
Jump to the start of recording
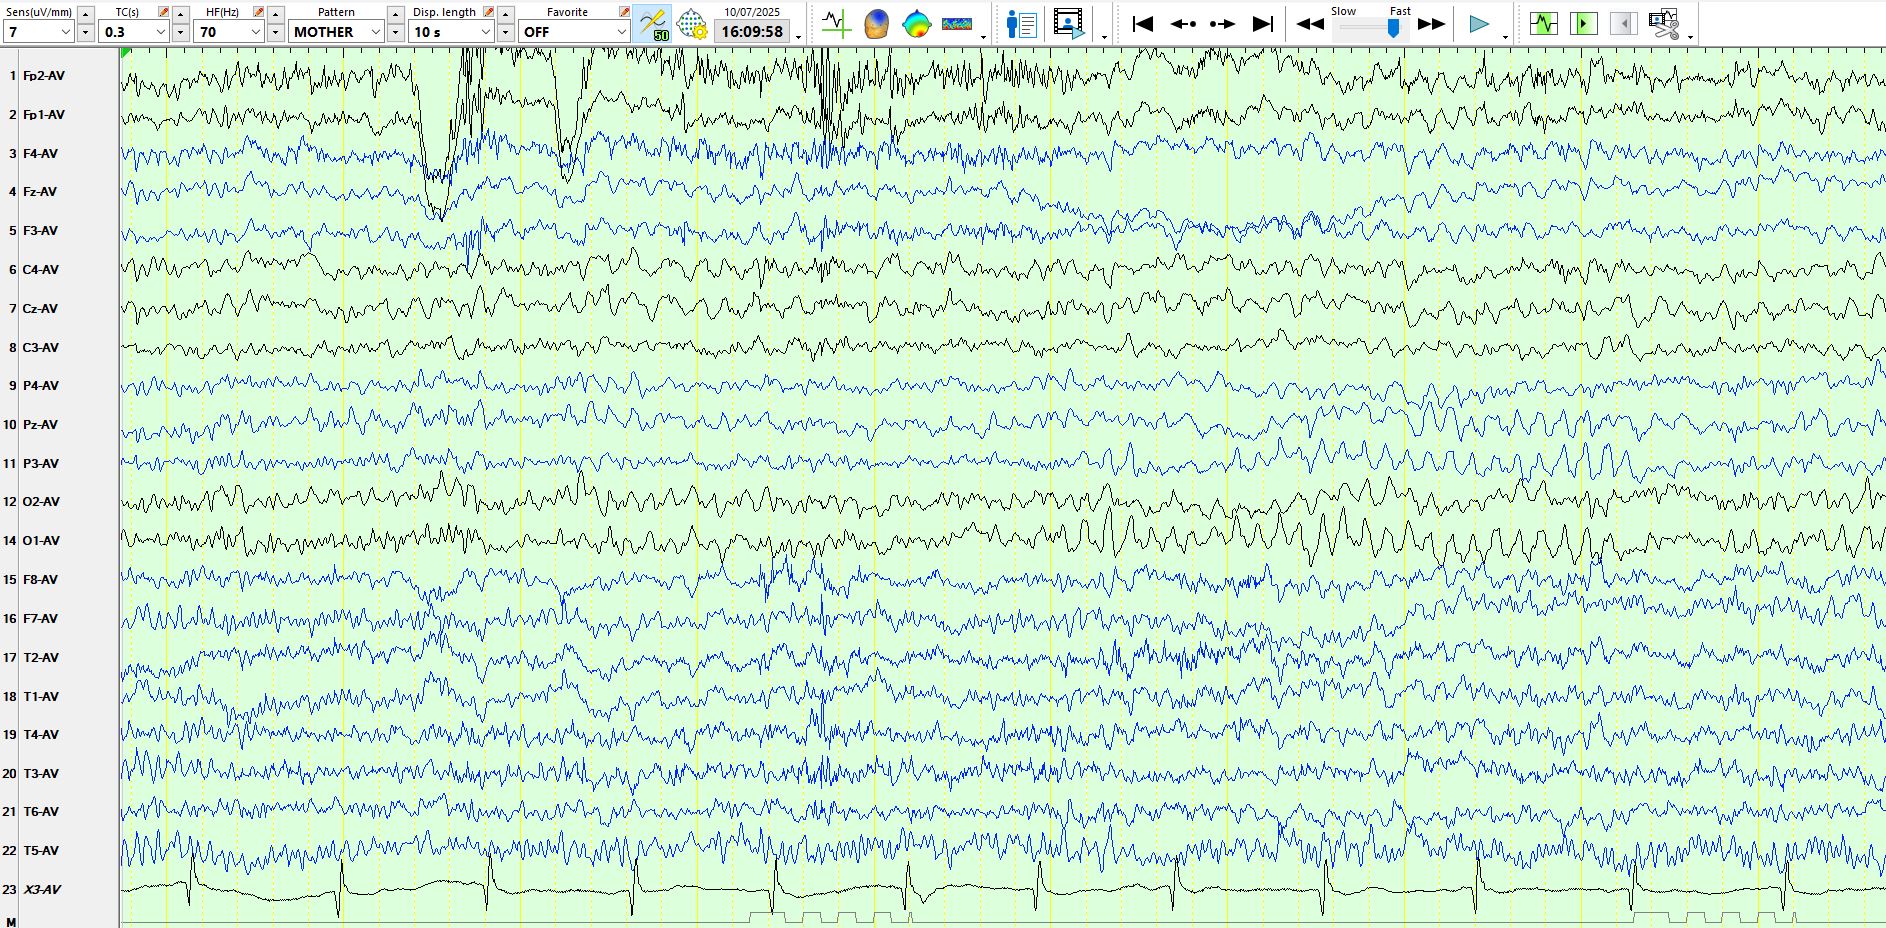click(x=1142, y=24)
